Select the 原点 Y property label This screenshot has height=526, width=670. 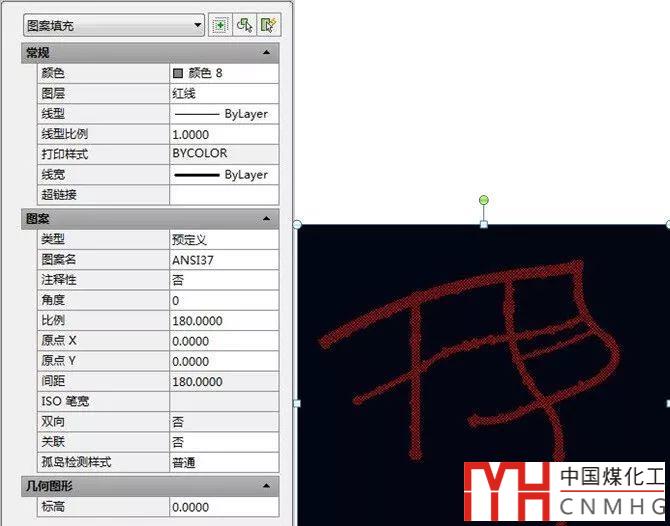[x=59, y=361]
